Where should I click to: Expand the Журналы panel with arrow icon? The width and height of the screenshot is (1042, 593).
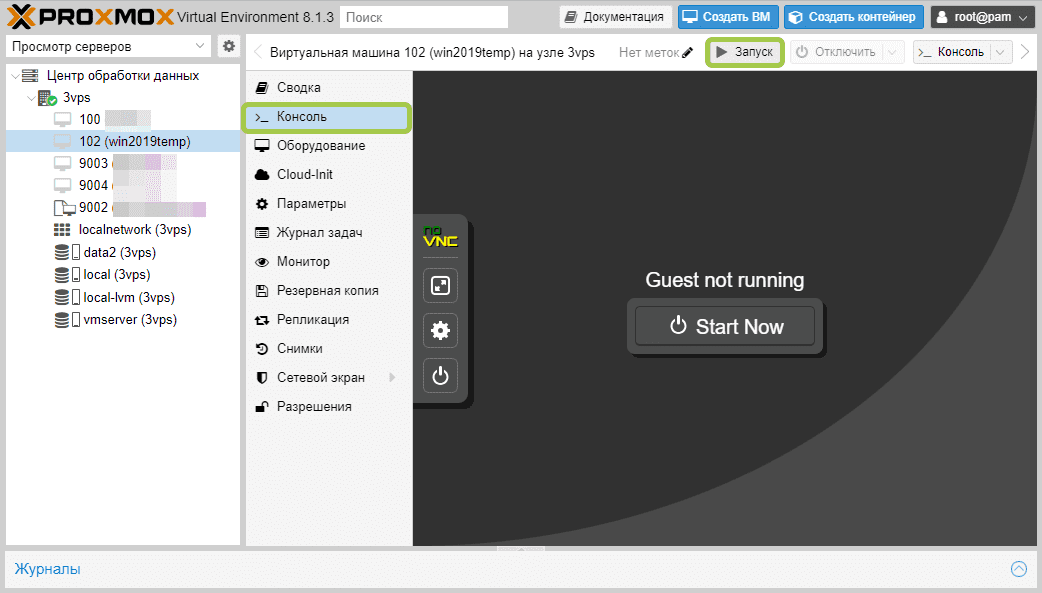tap(1019, 569)
